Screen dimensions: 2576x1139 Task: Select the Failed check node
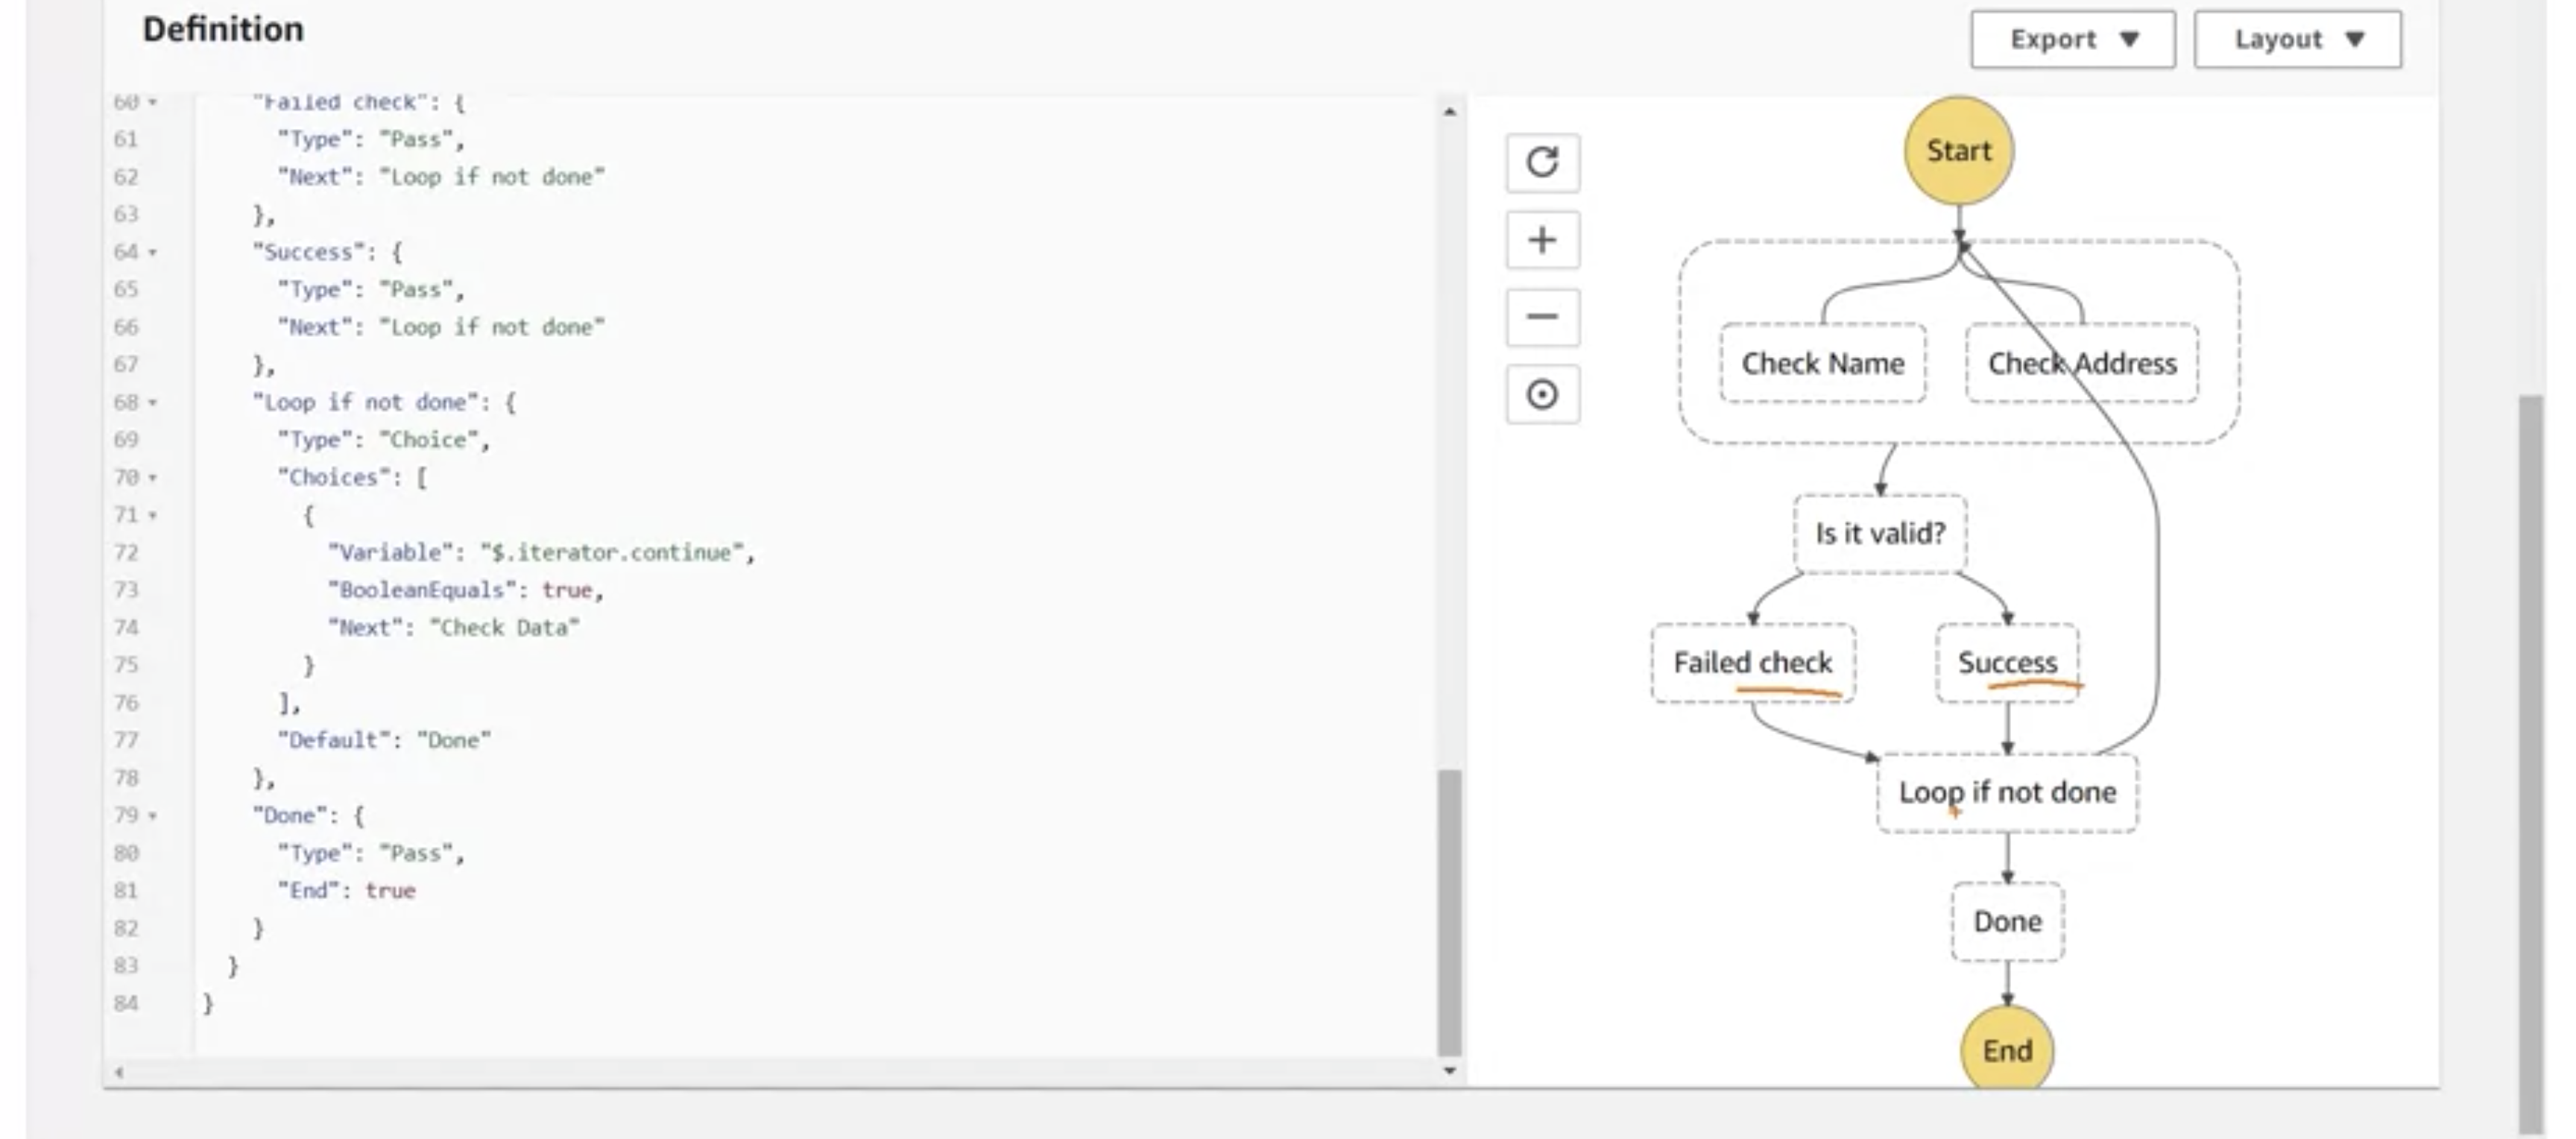pos(1752,662)
